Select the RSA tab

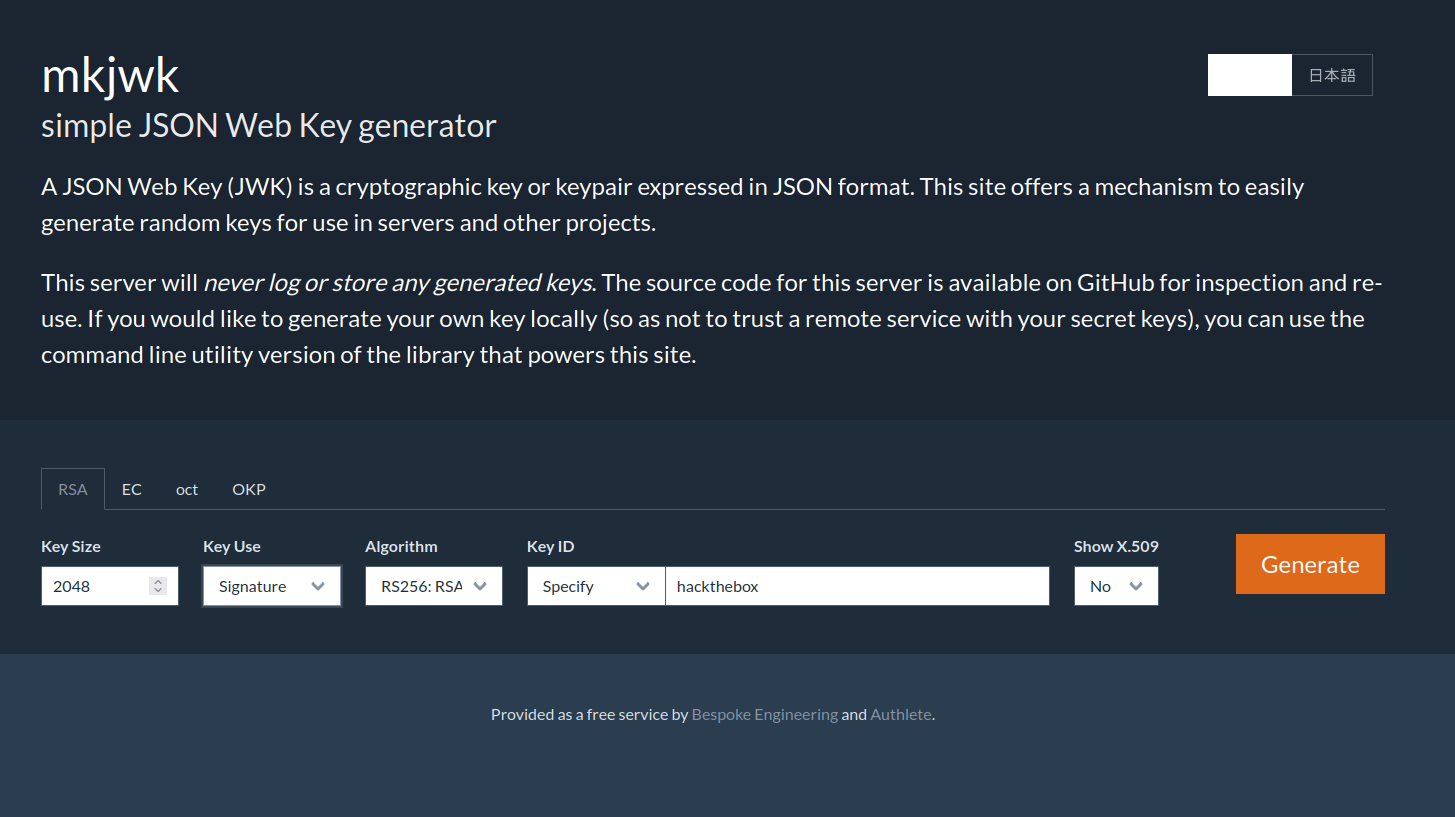tap(73, 489)
